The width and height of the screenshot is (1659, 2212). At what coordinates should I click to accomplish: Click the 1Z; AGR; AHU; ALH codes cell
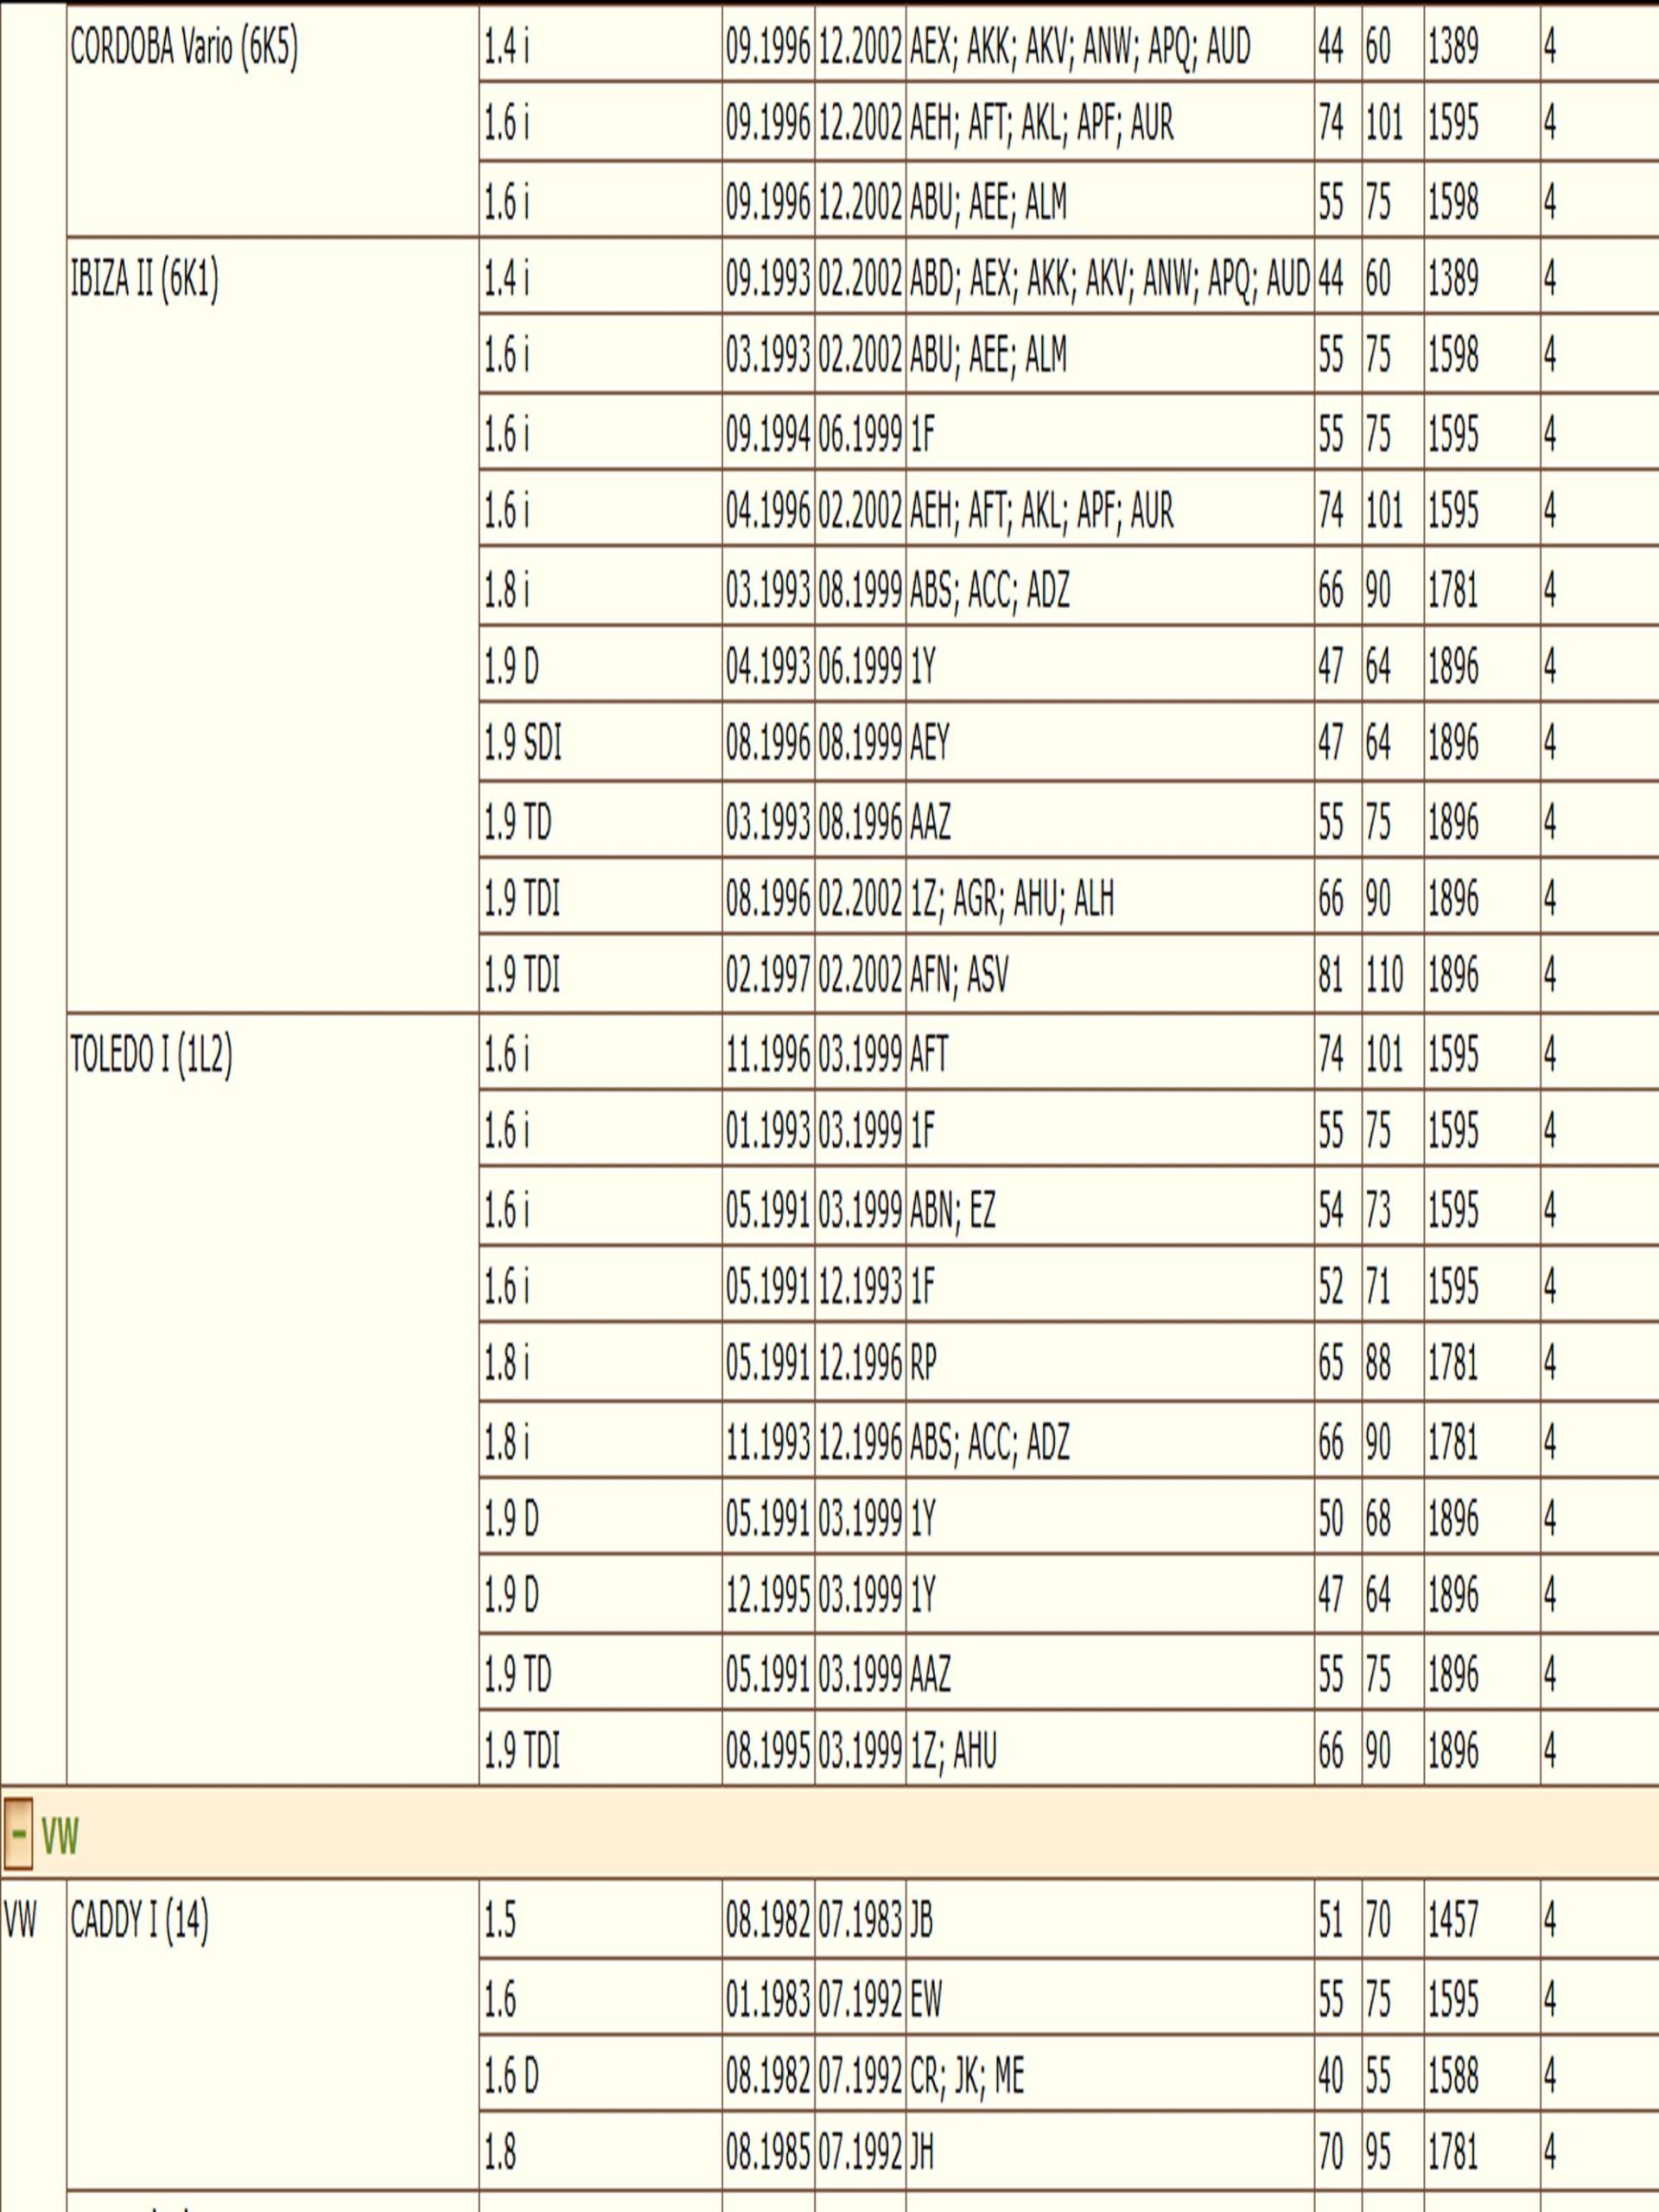click(x=1010, y=898)
